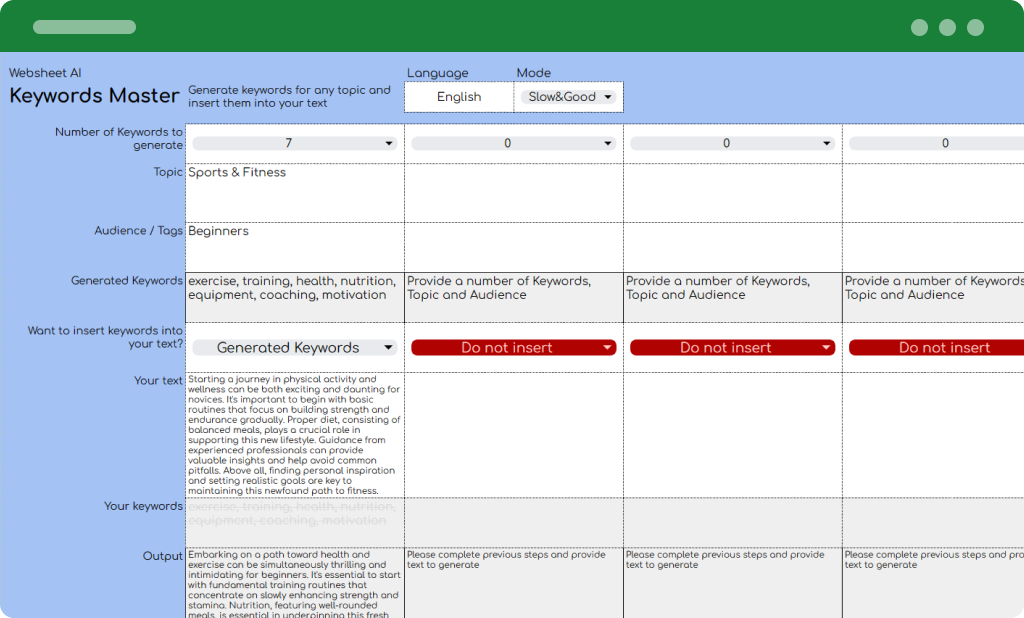Viewport: 1024px width, 618px height.
Task: Open the Mode dropdown showing Slow&Good
Action: pyautogui.click(x=568, y=97)
